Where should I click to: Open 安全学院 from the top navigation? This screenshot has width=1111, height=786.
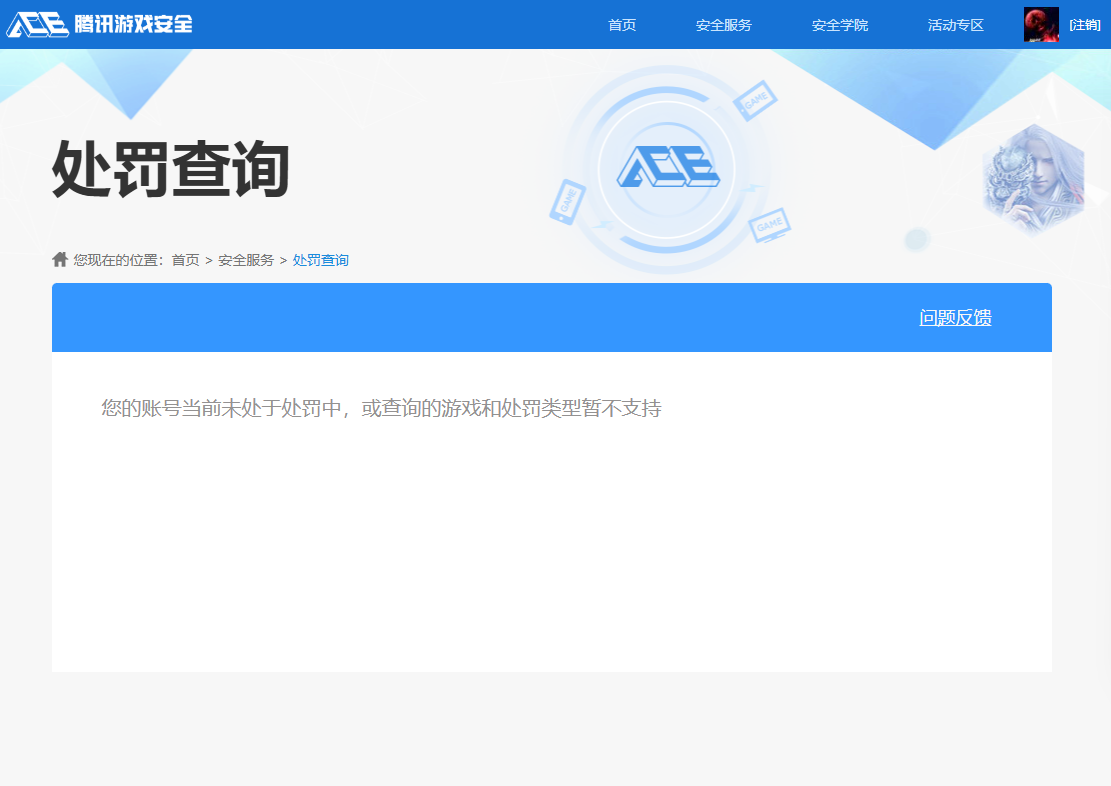pos(840,24)
